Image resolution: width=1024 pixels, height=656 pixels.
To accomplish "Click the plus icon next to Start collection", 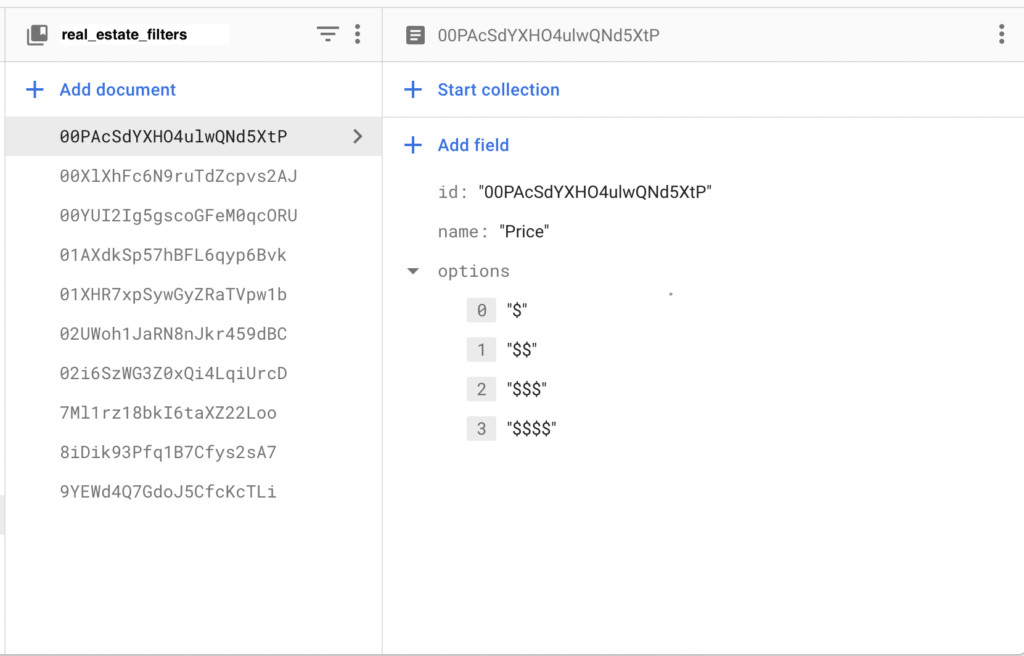I will coord(413,89).
